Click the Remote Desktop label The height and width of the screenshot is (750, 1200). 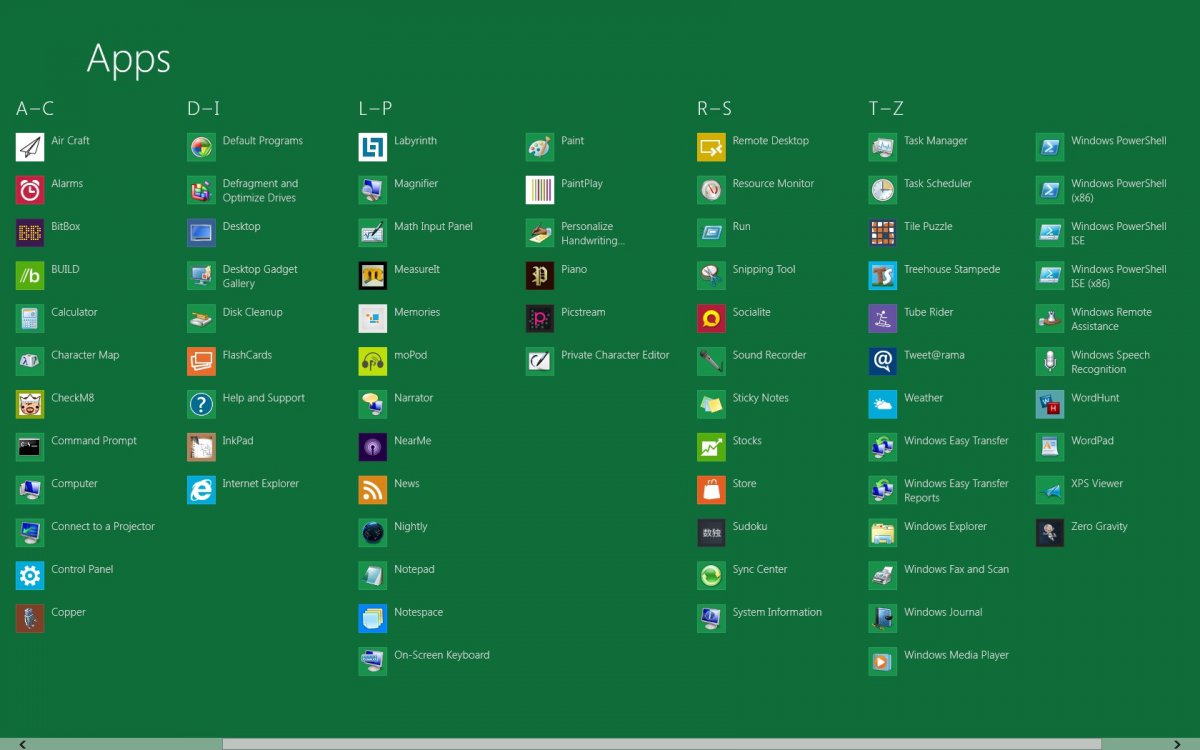point(771,141)
